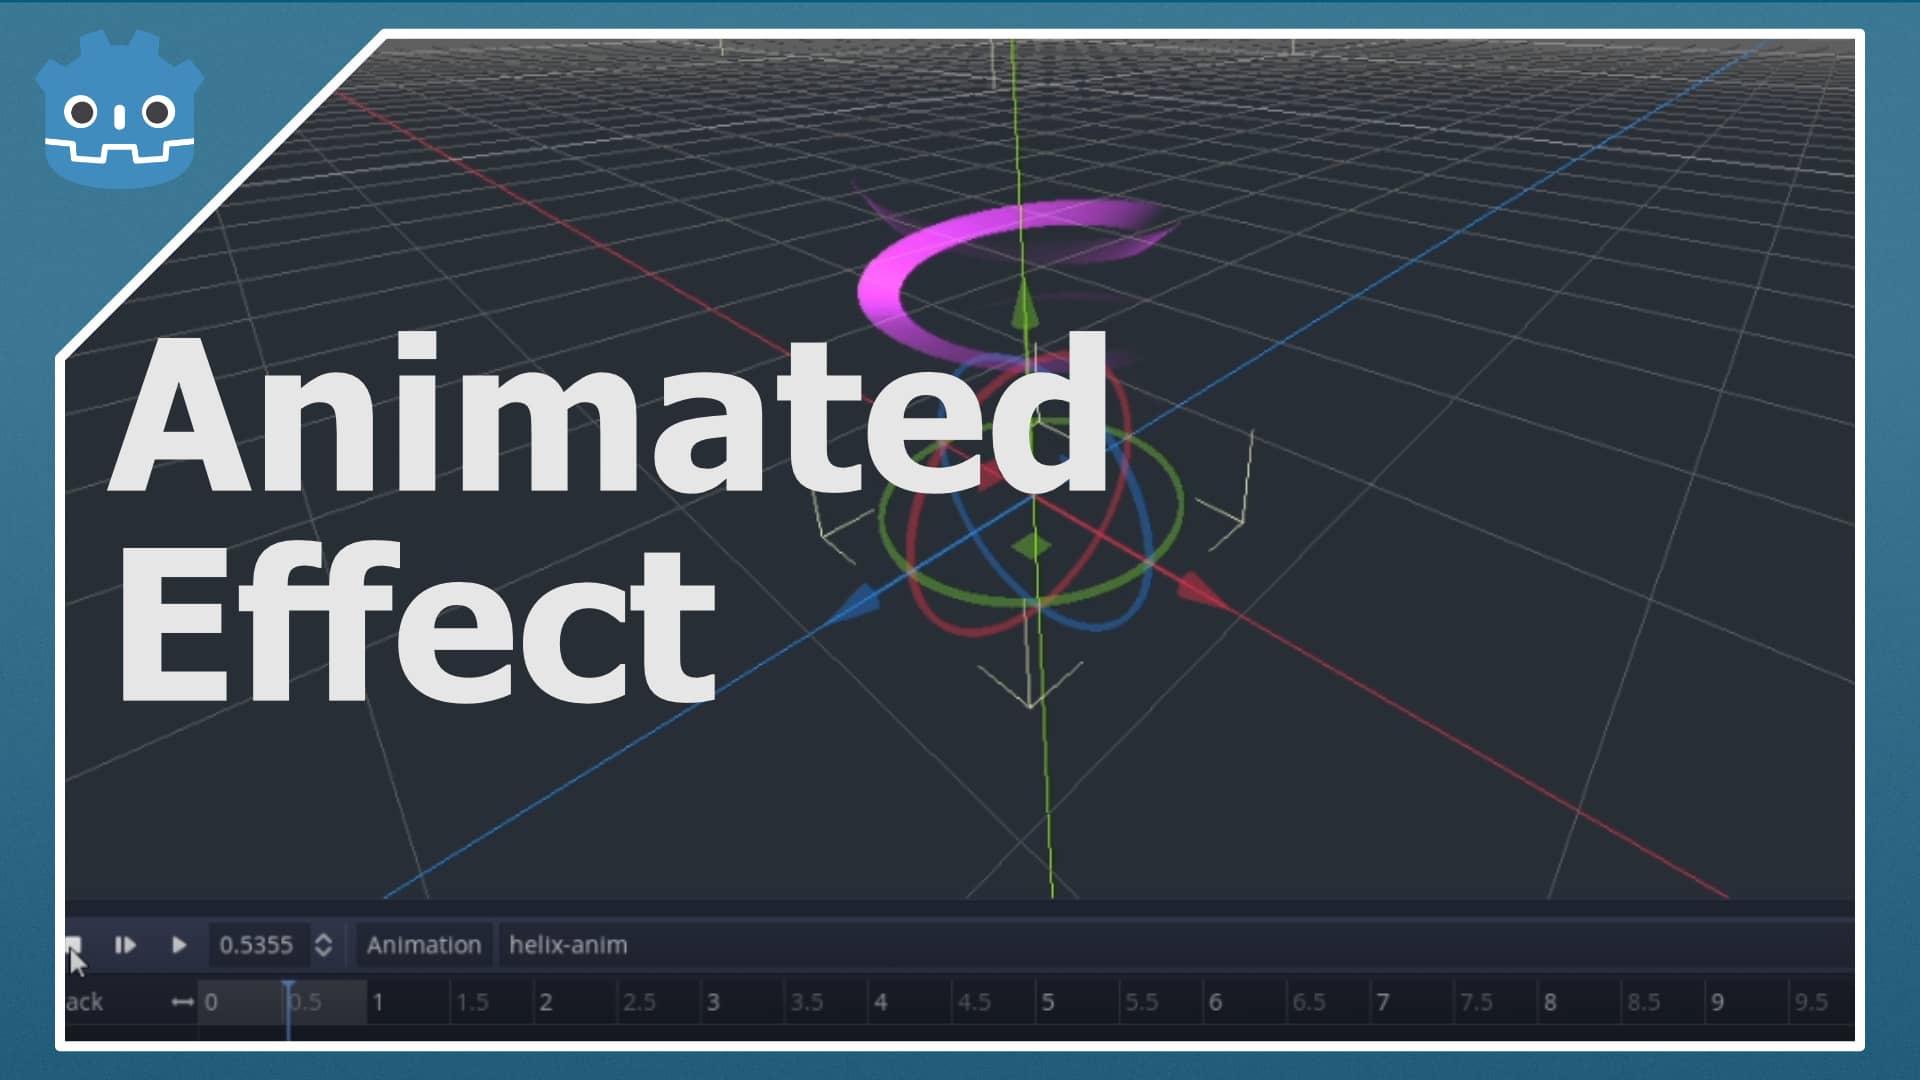Click the stepper down arrow beside the time value
1920x1080 pixels.
point(324,952)
